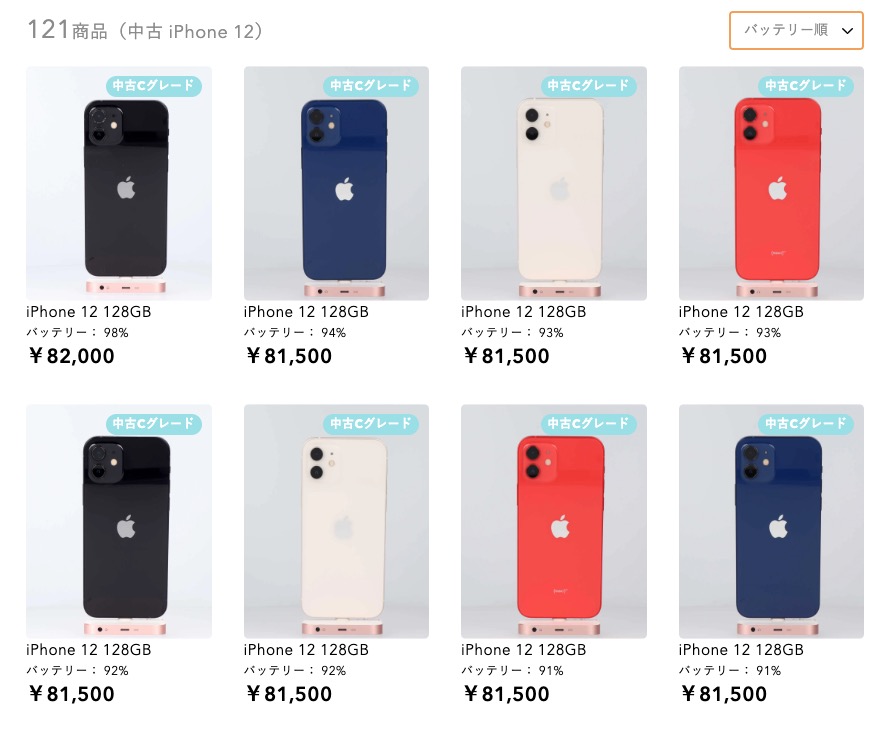This screenshot has height=735, width=892.
Task: Click the chevron arrow in the sort box
Action: pos(847,31)
